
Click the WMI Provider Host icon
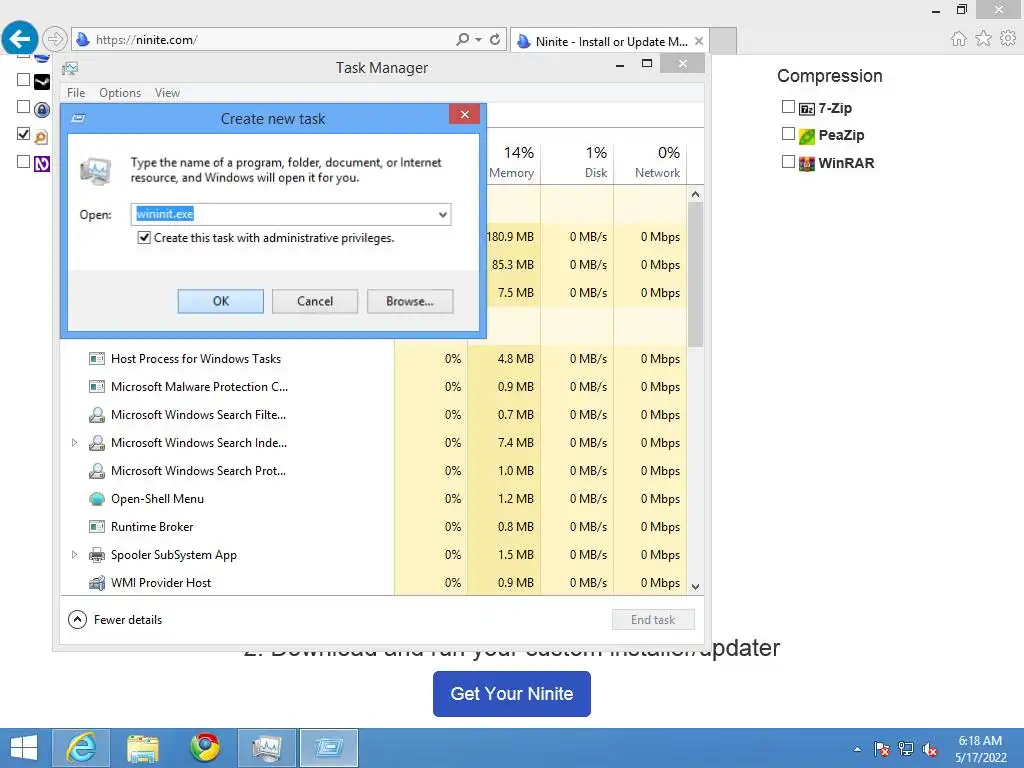coord(97,583)
